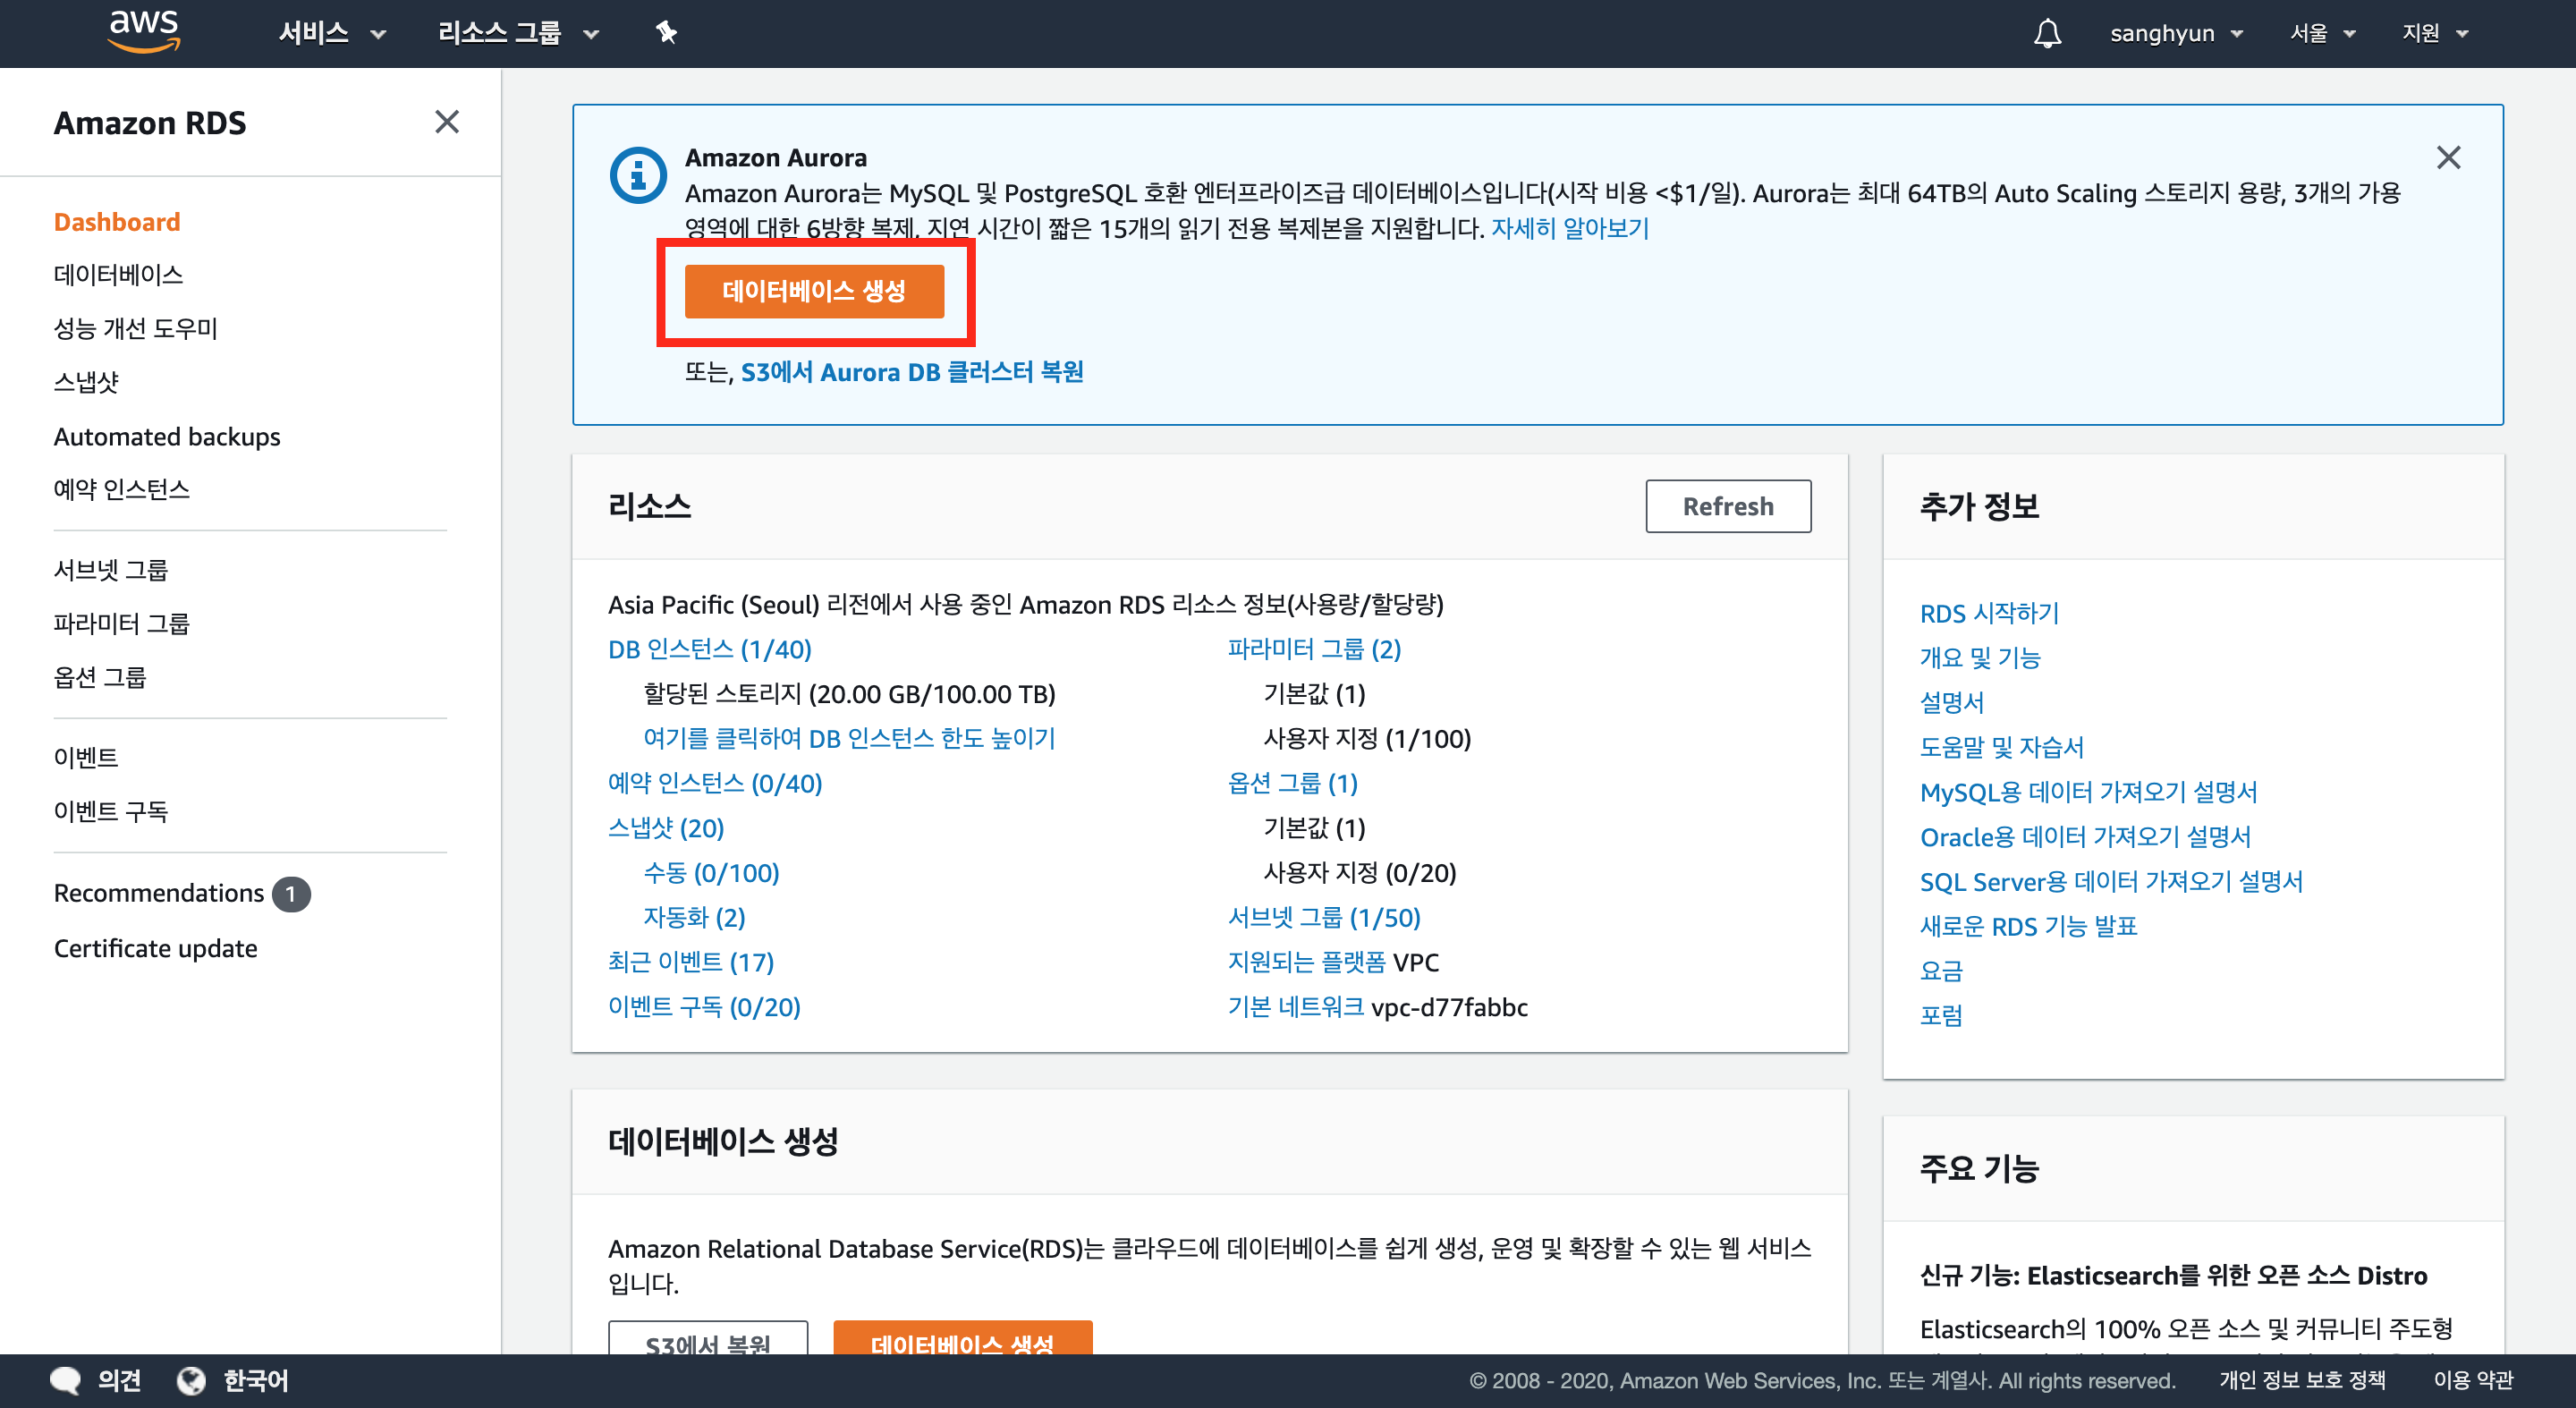Viewport: 2576px width, 1408px height.
Task: Click the AWS logo home icon
Action: tap(144, 30)
